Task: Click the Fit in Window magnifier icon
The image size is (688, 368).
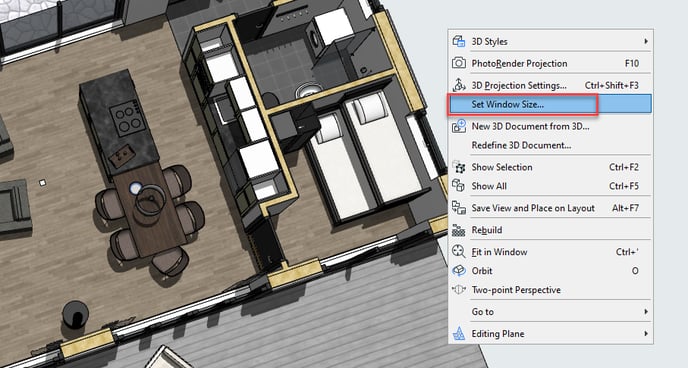Action: [459, 251]
